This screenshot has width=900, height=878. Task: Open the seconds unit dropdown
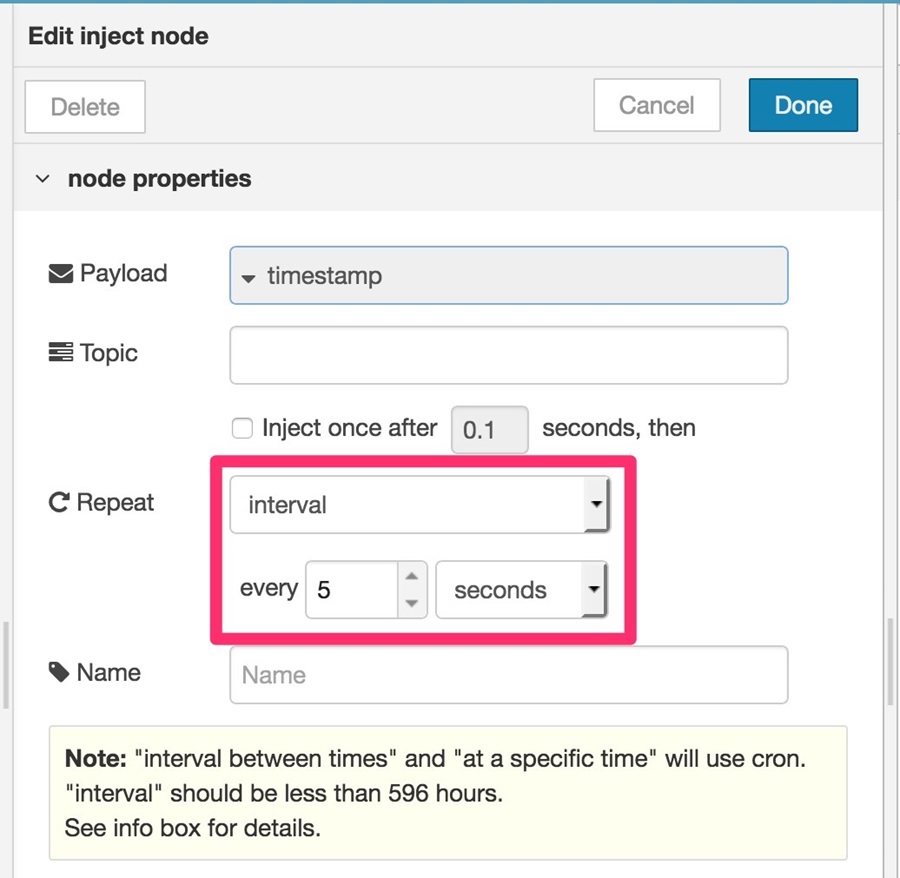(521, 589)
